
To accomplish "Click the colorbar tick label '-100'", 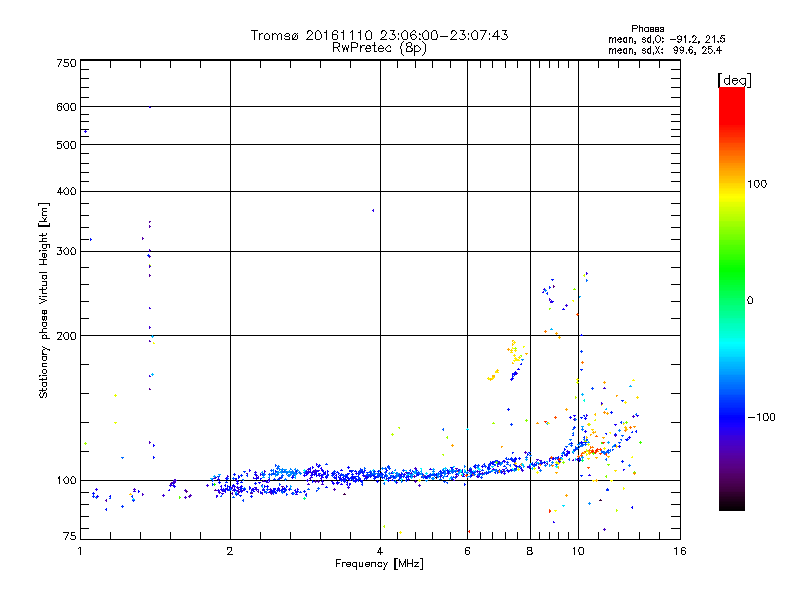I will (x=761, y=417).
